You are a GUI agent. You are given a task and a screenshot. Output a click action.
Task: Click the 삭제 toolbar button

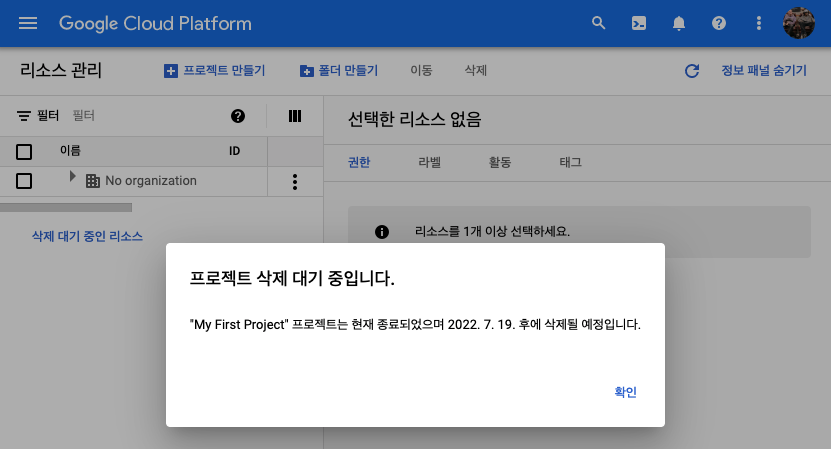(476, 71)
